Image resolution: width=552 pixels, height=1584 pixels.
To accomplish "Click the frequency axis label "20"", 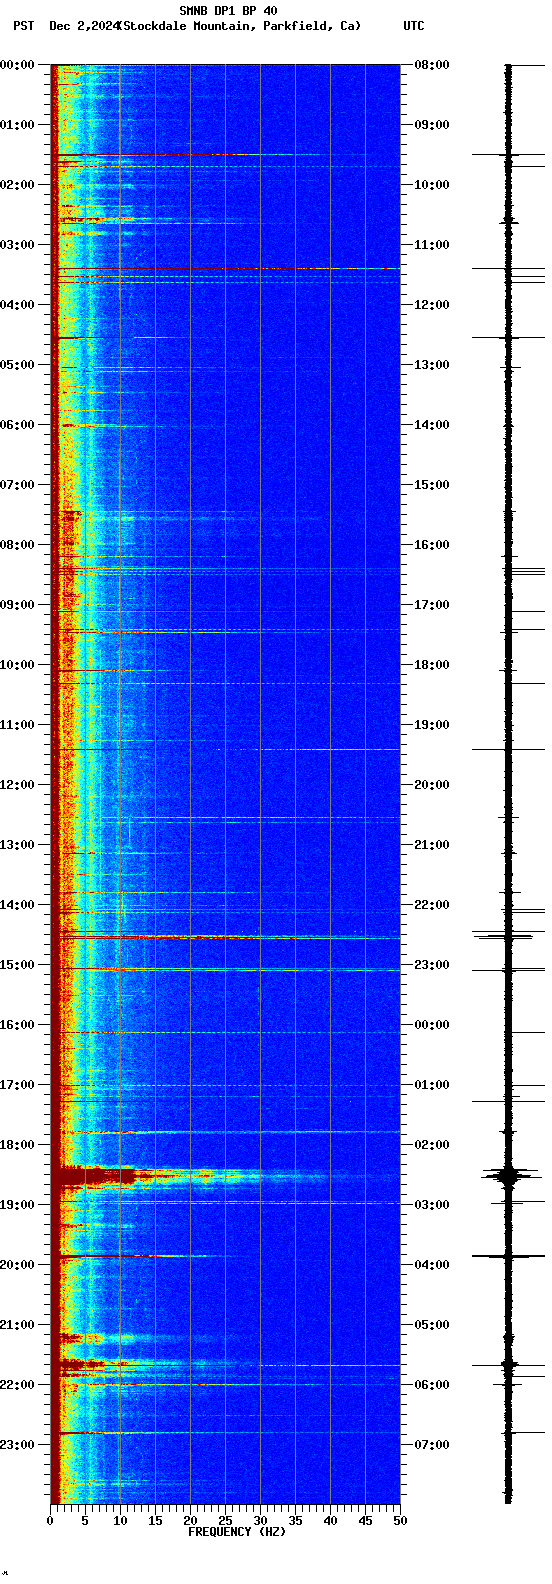I will pos(190,1521).
